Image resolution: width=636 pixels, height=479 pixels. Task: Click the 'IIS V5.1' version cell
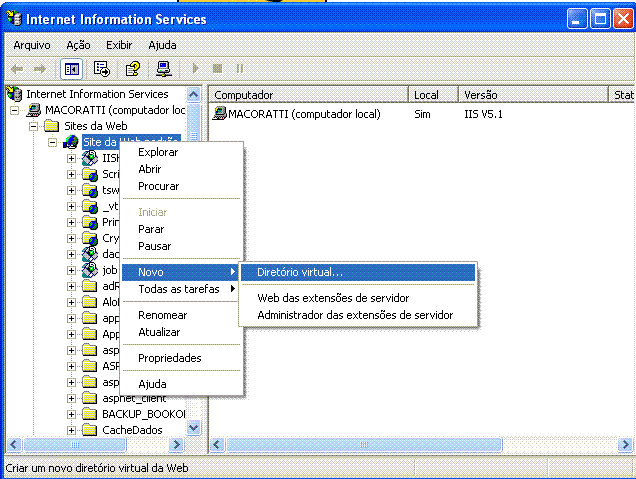point(483,114)
